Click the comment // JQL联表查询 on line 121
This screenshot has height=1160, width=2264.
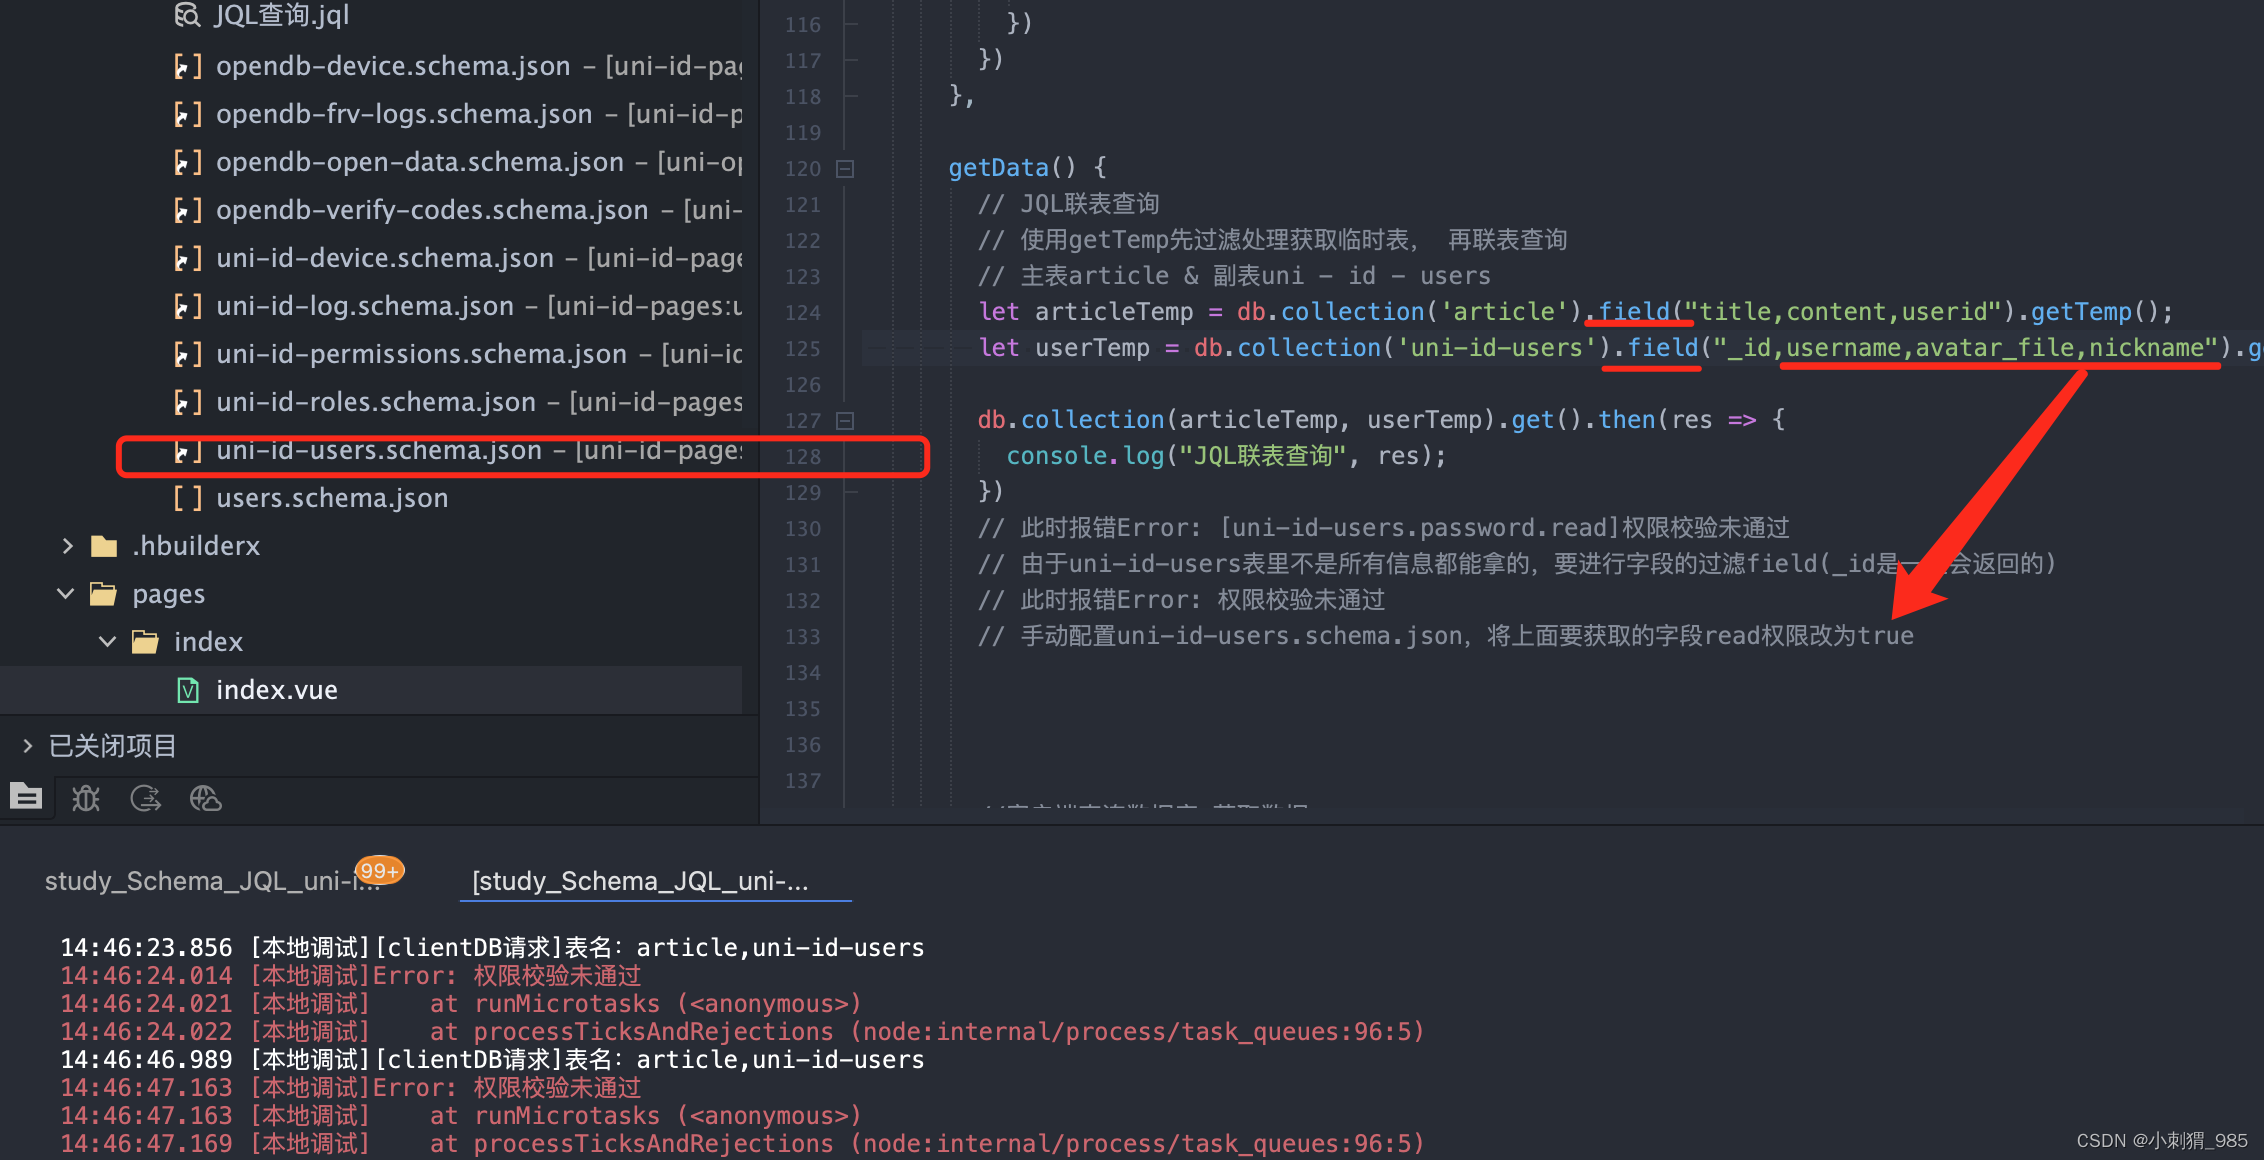click(1068, 204)
